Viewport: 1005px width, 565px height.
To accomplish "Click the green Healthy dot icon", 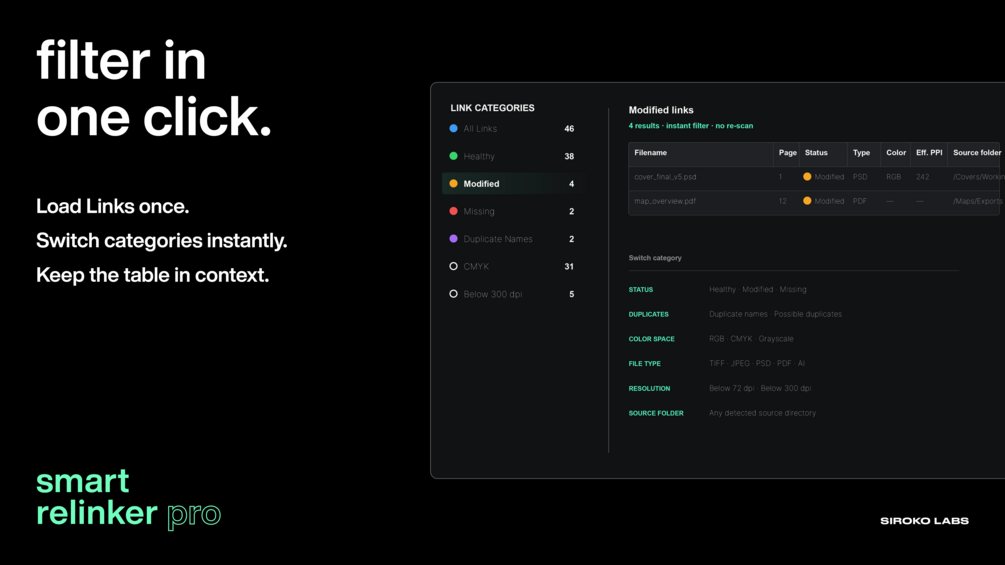I will click(453, 156).
